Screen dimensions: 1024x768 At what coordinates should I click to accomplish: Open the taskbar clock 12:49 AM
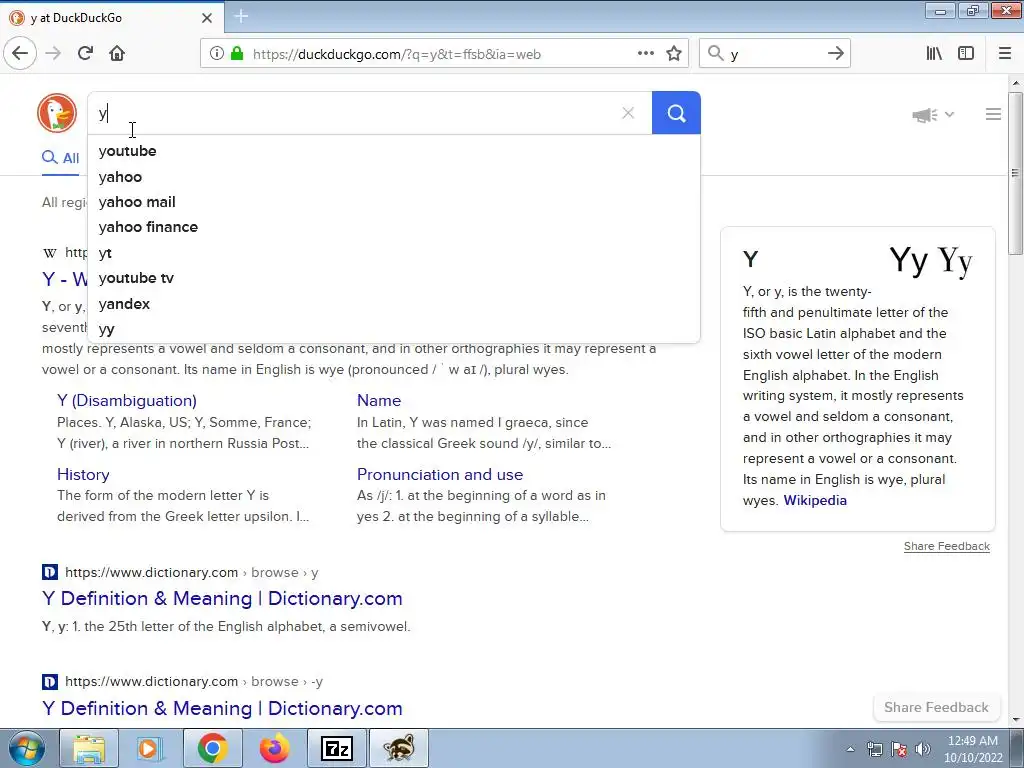[973, 749]
